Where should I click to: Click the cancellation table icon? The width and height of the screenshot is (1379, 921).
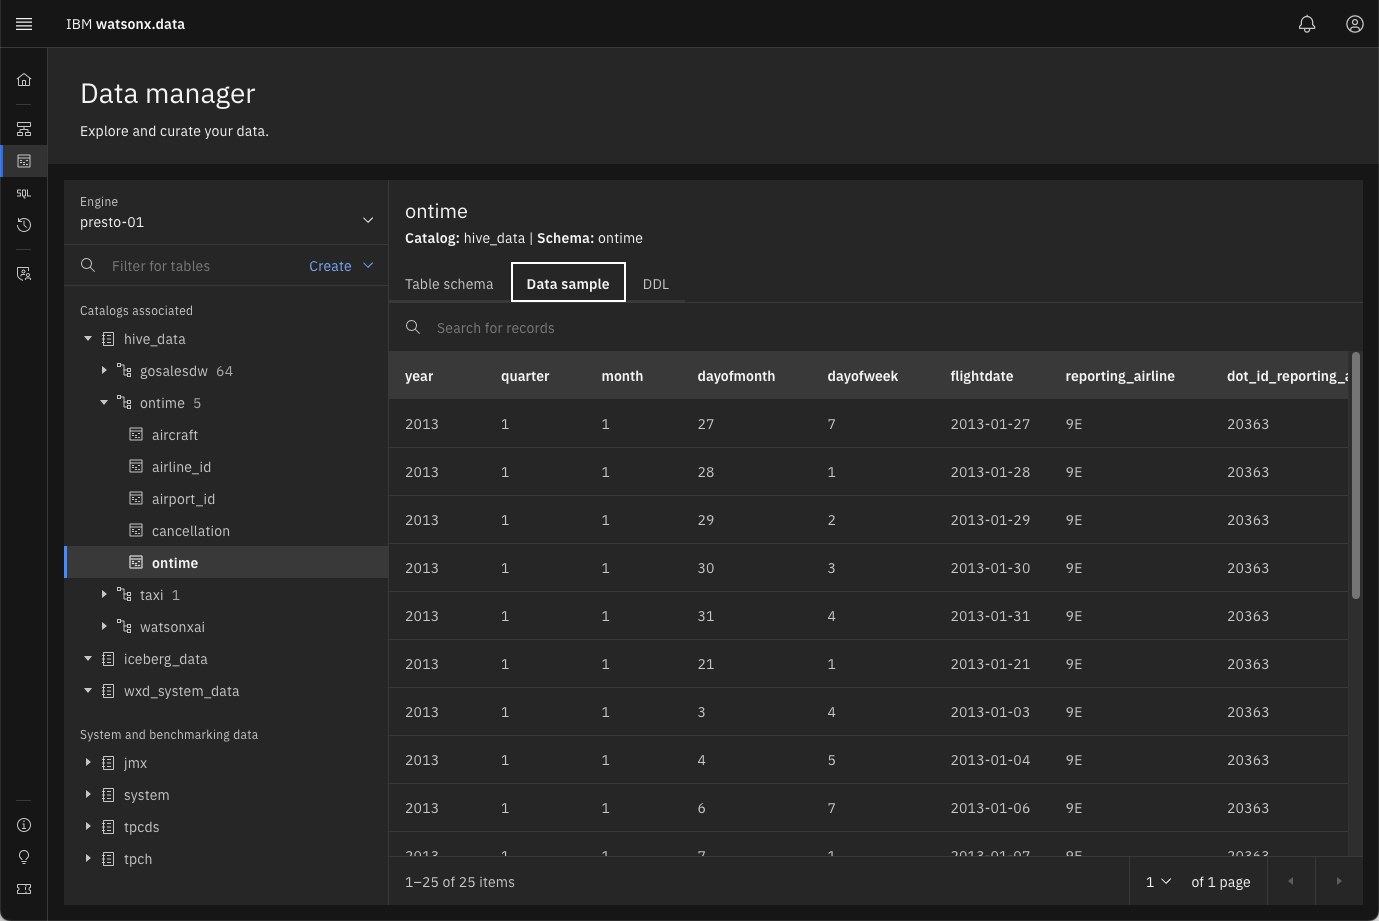136,530
